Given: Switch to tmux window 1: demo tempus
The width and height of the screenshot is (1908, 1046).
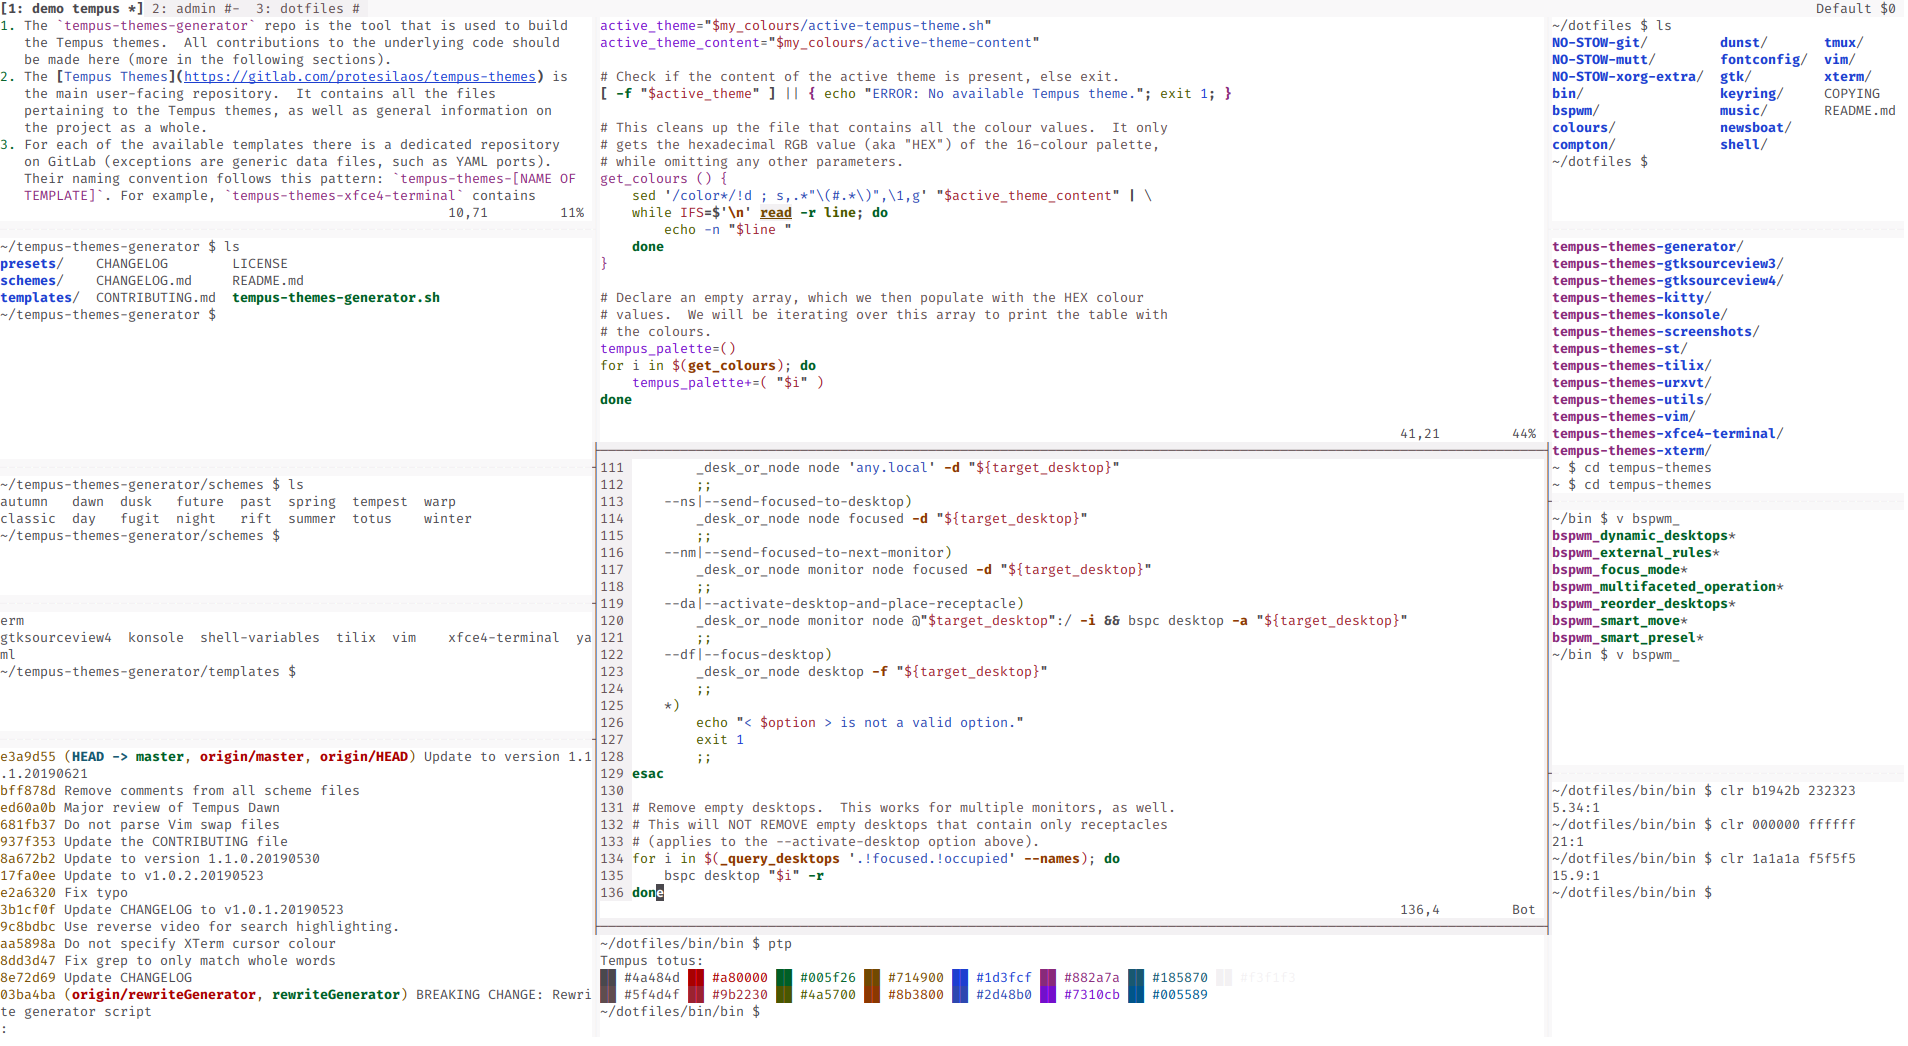Looking at the screenshot, I should (72, 8).
